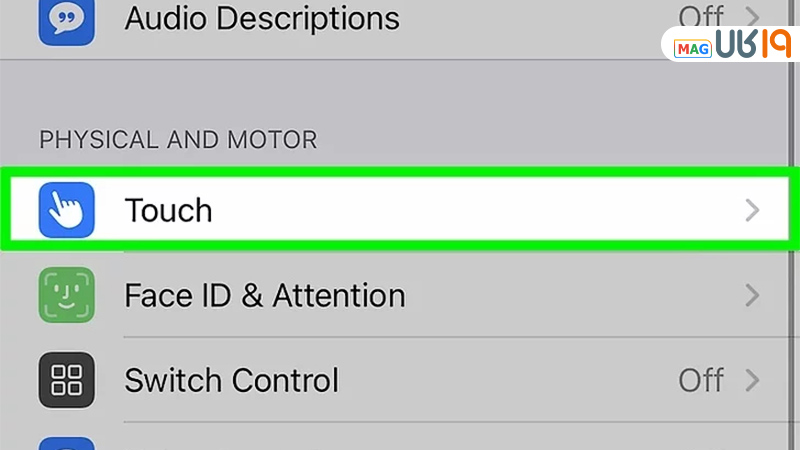
Task: Click the Off status of Switch Control
Action: [x=700, y=380]
